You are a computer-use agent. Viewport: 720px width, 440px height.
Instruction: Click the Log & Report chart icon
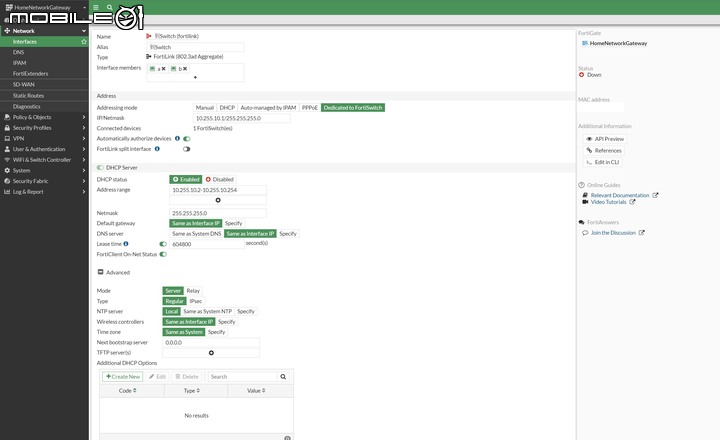pos(7,192)
